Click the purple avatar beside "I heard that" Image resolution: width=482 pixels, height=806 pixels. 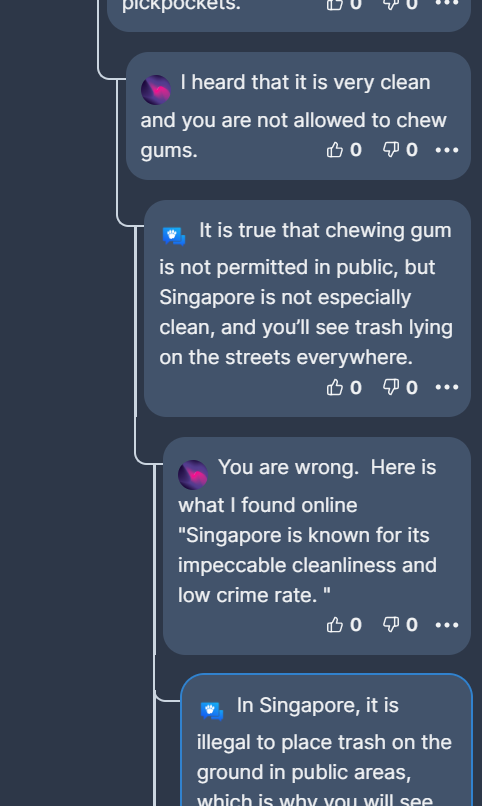tap(156, 90)
